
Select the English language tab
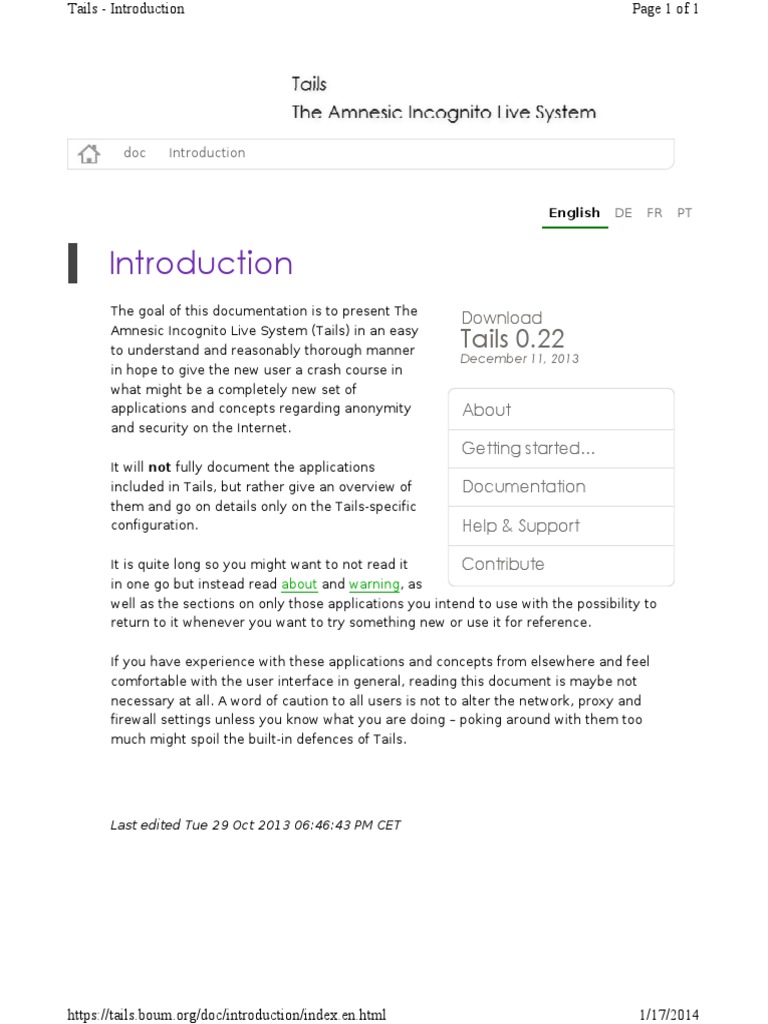(x=574, y=213)
